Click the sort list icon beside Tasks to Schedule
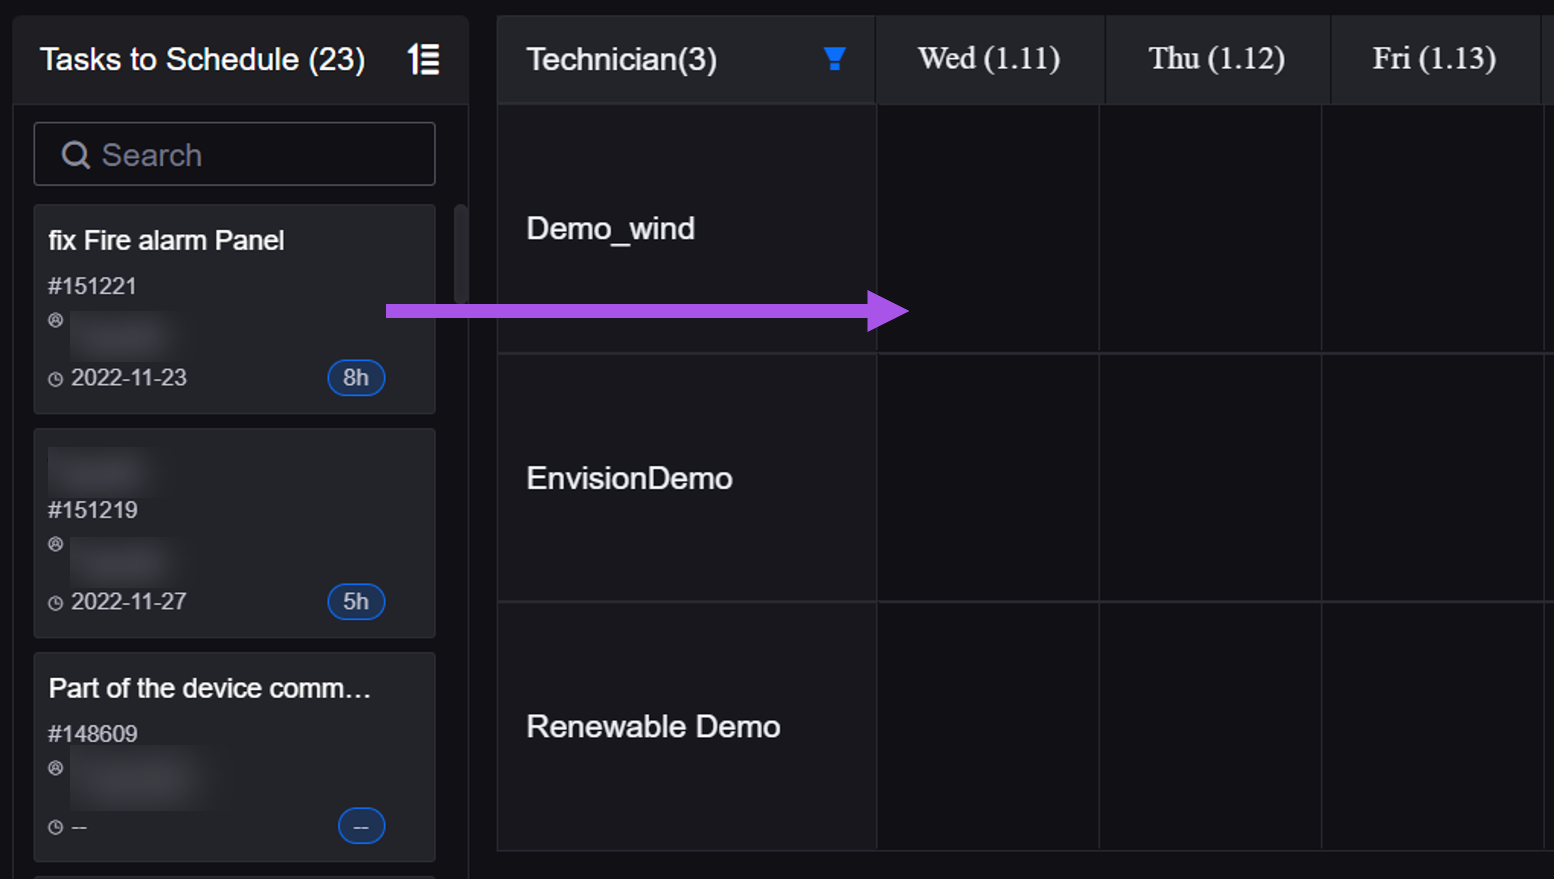 pos(424,60)
